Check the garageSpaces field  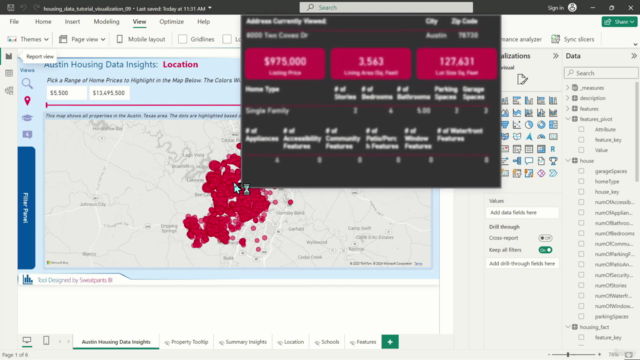coord(581,171)
